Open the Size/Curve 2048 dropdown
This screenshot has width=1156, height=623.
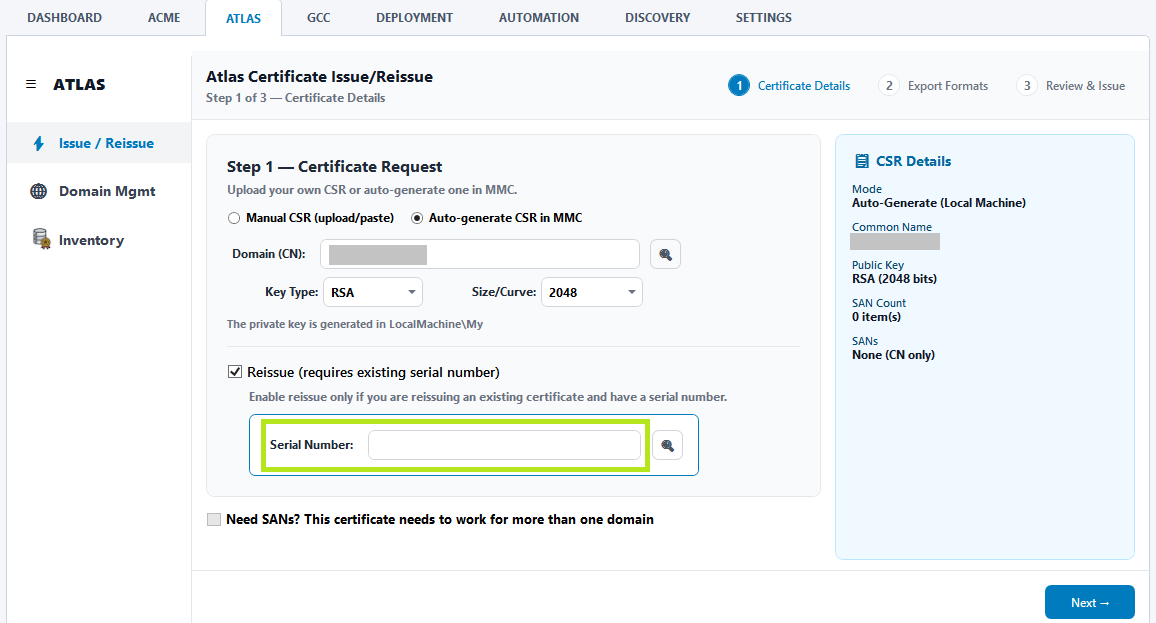point(592,292)
